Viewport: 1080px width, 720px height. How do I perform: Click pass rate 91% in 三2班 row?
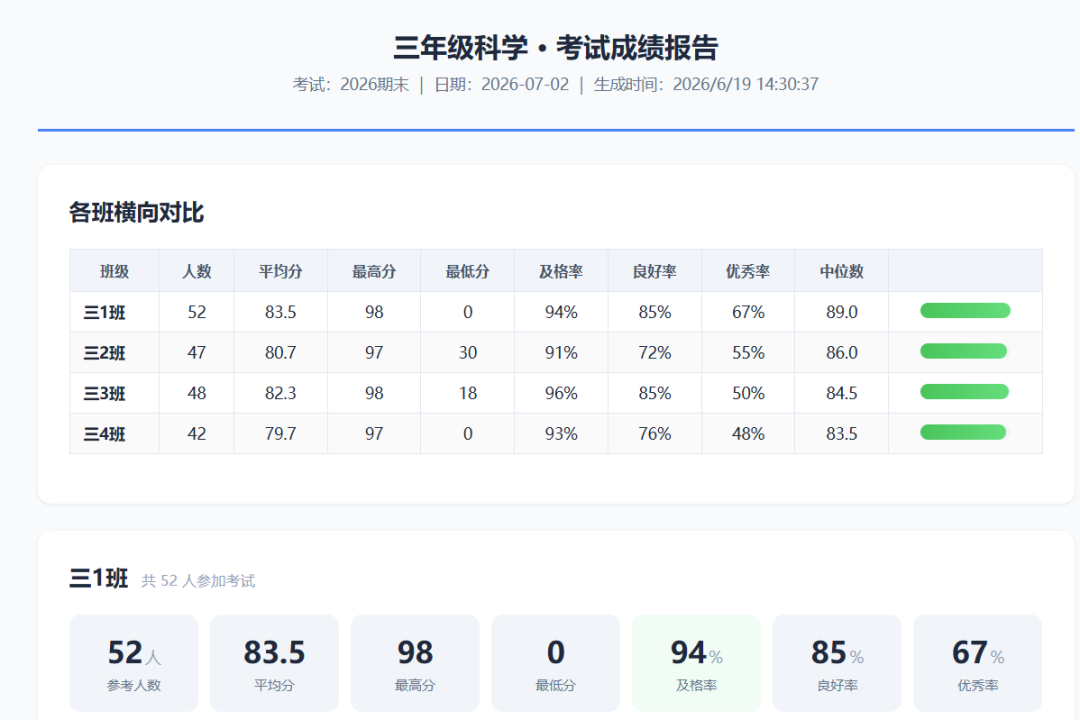pyautogui.click(x=561, y=353)
